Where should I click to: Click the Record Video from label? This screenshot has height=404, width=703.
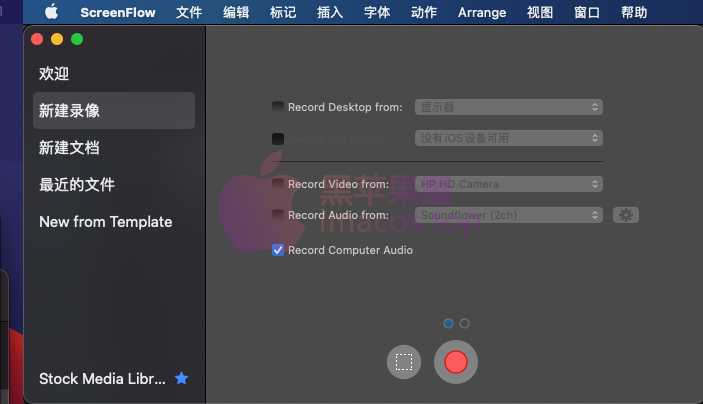coord(338,184)
